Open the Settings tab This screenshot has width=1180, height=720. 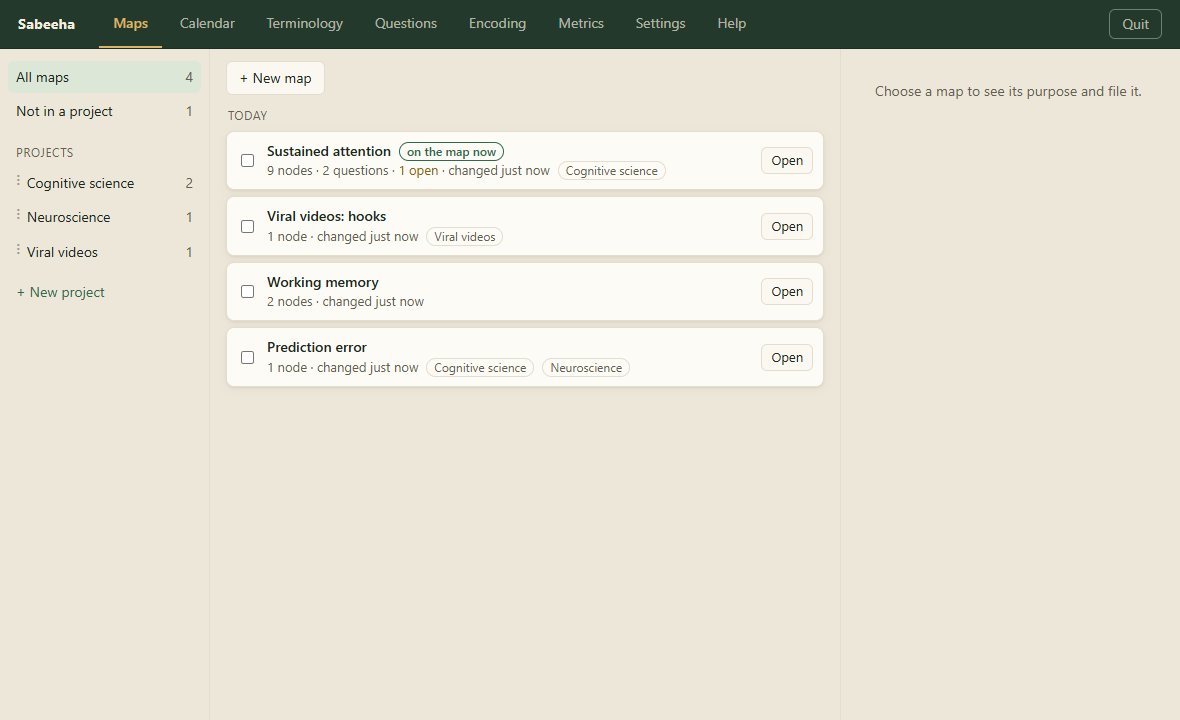660,23
